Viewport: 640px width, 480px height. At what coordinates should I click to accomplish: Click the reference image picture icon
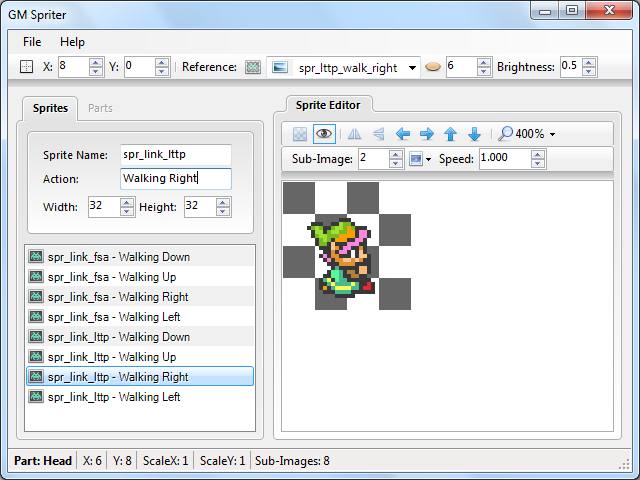[280, 67]
